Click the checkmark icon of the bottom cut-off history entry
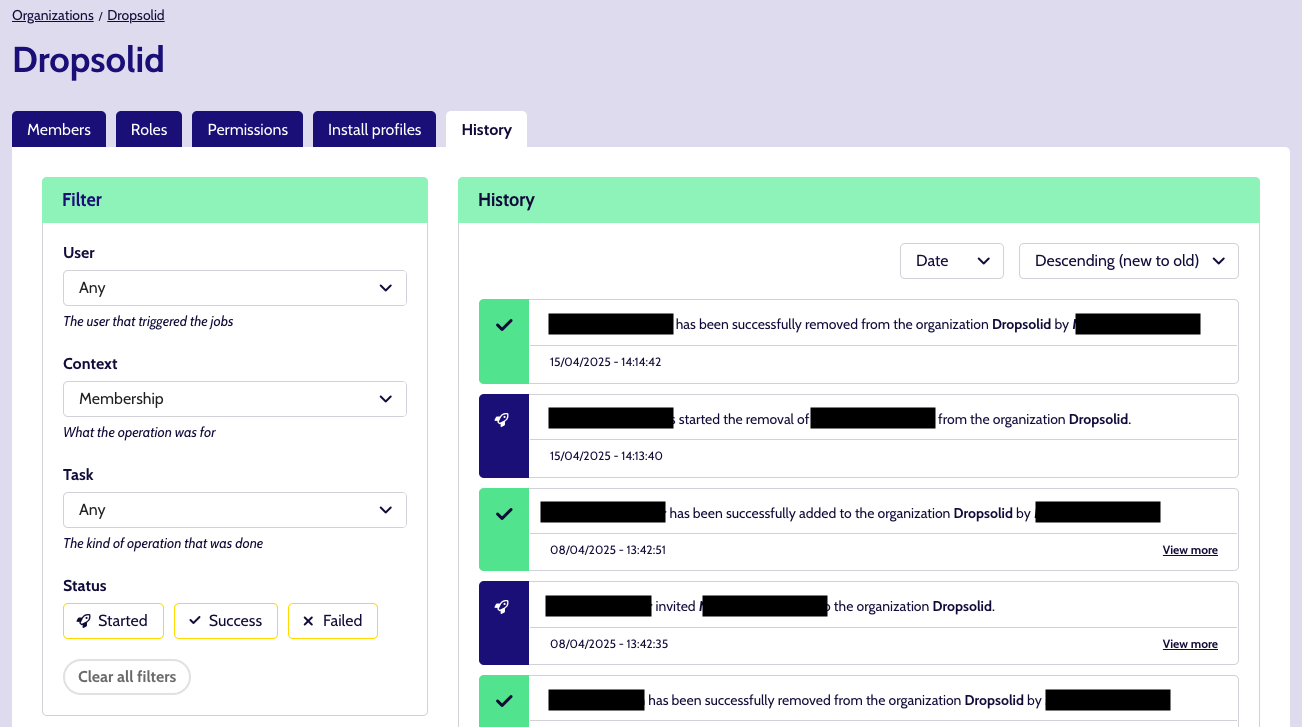The height and width of the screenshot is (727, 1302). [504, 700]
